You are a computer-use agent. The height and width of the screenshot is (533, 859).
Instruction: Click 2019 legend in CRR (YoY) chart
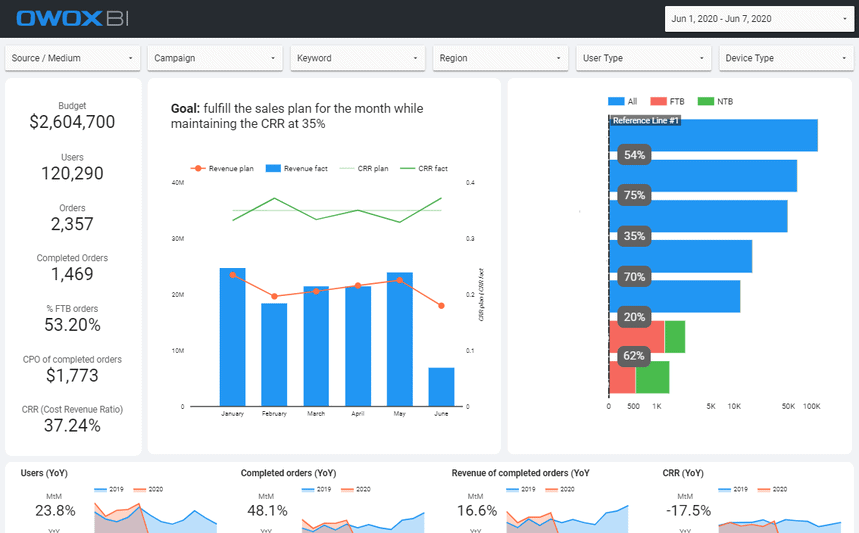(x=733, y=489)
